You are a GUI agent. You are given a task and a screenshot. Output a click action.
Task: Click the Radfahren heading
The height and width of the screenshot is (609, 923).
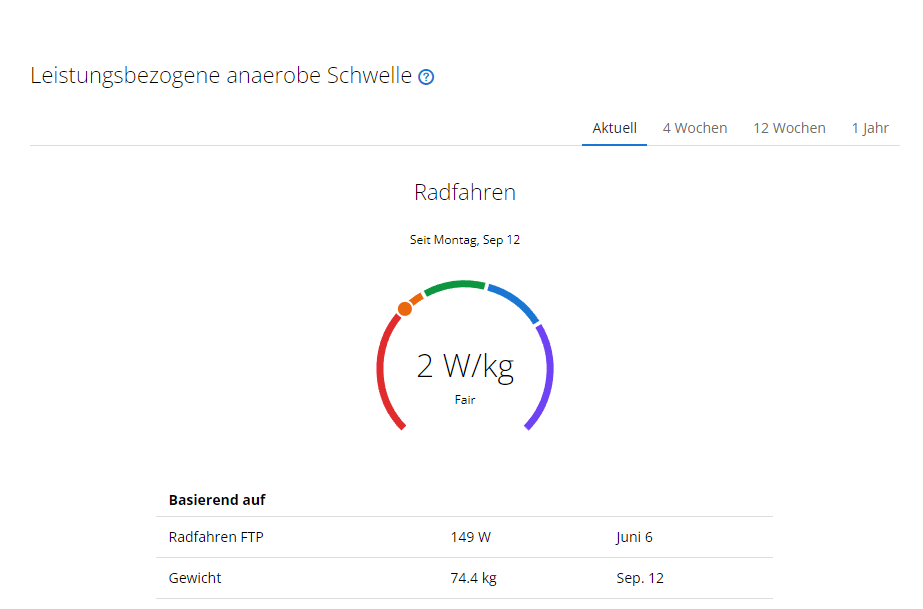465,192
